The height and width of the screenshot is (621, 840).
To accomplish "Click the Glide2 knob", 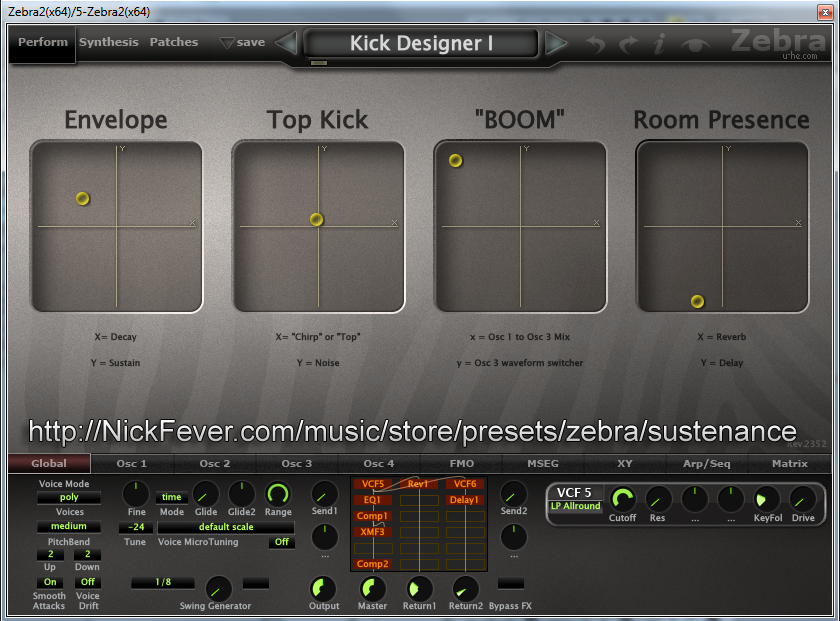I will tap(242, 493).
